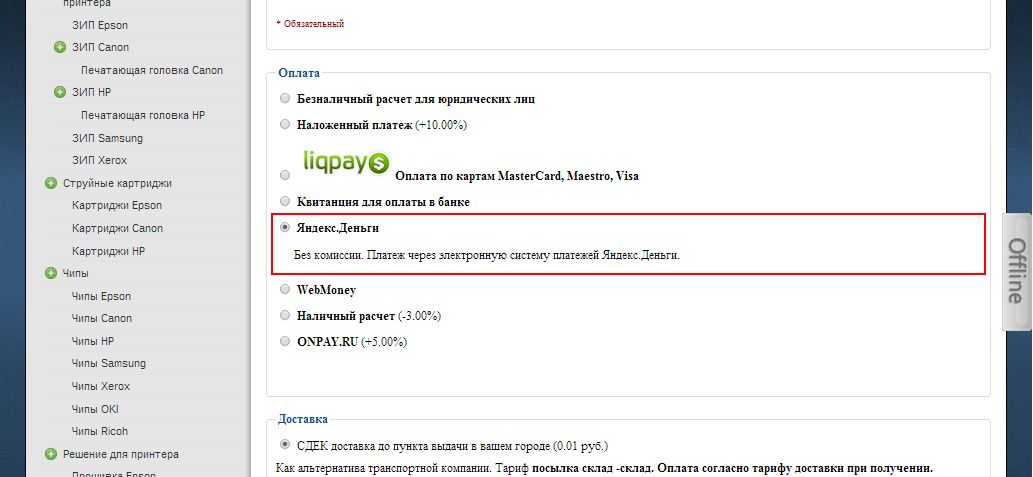Open Чипы OKI menu item
Viewport: 1033px width, 477px height.
95,409
